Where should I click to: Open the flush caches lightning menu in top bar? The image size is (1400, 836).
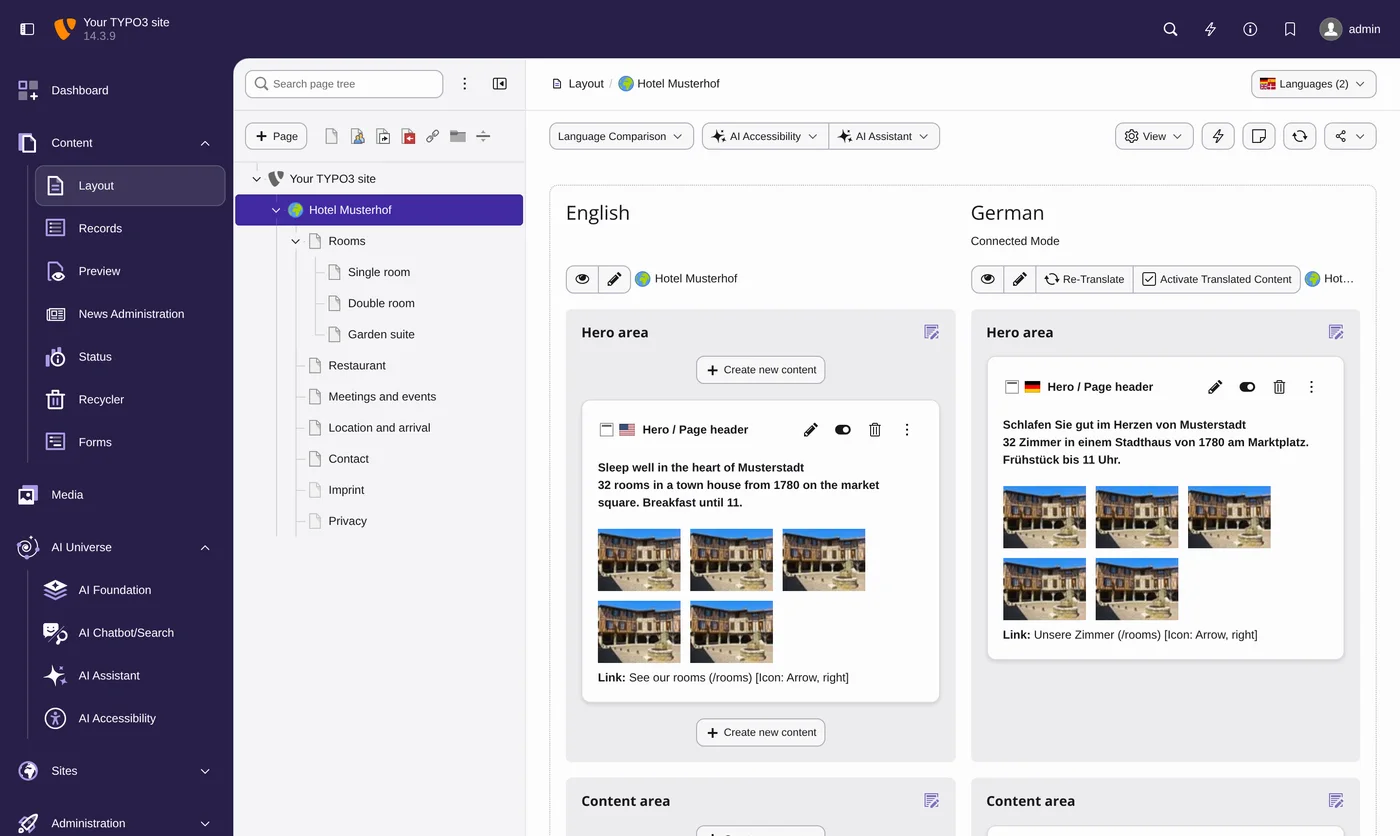(x=1210, y=29)
